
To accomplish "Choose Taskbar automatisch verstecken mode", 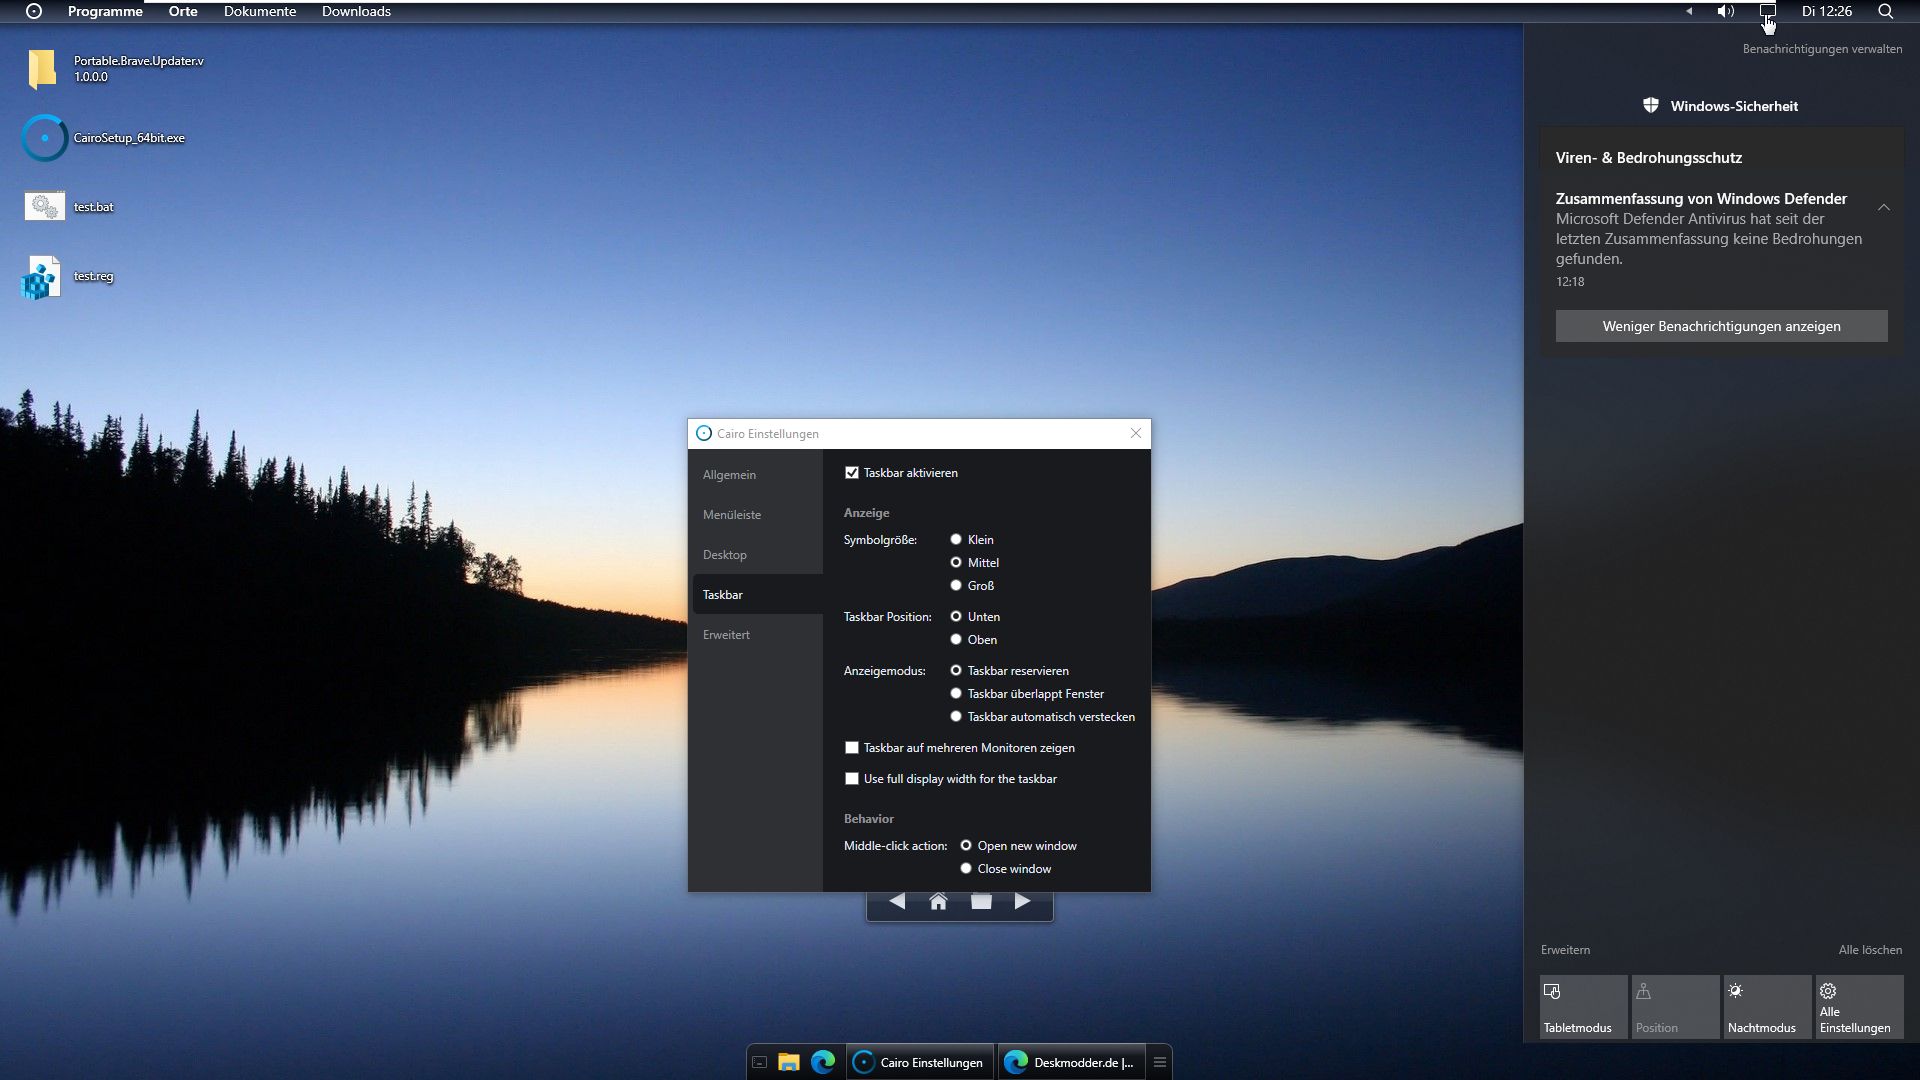I will (956, 717).
